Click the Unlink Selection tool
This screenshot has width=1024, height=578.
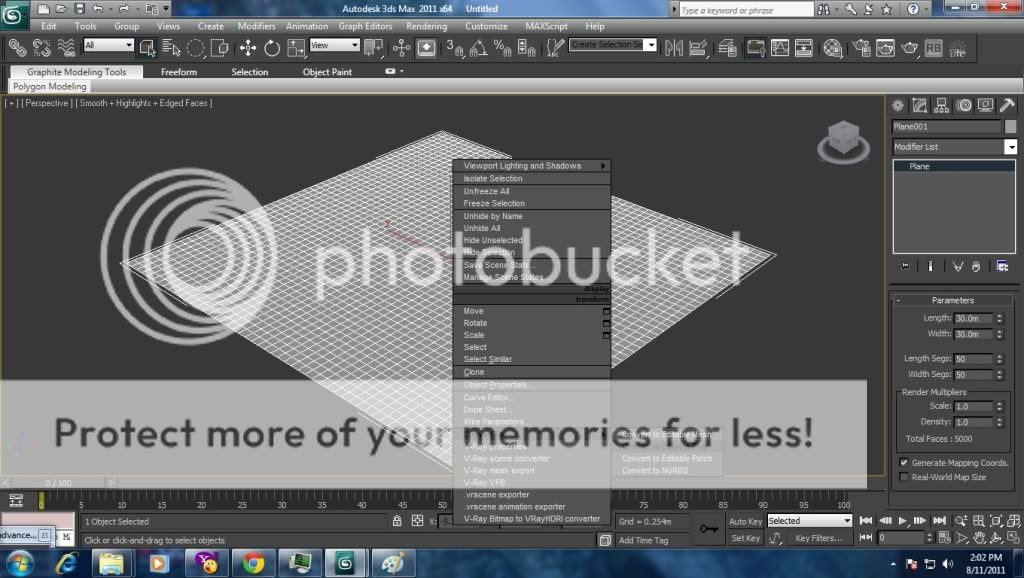(x=42, y=48)
